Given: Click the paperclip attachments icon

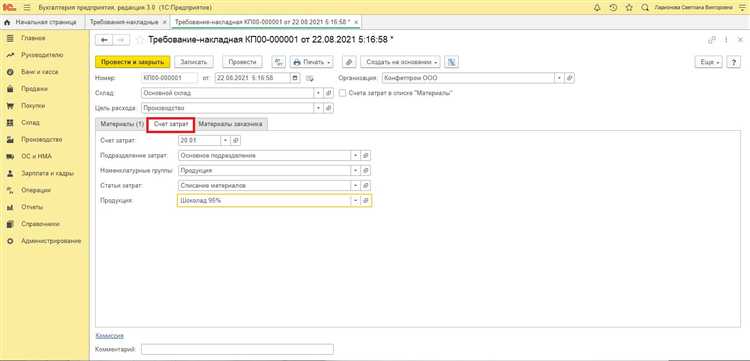Looking at the screenshot, I should tap(349, 62).
